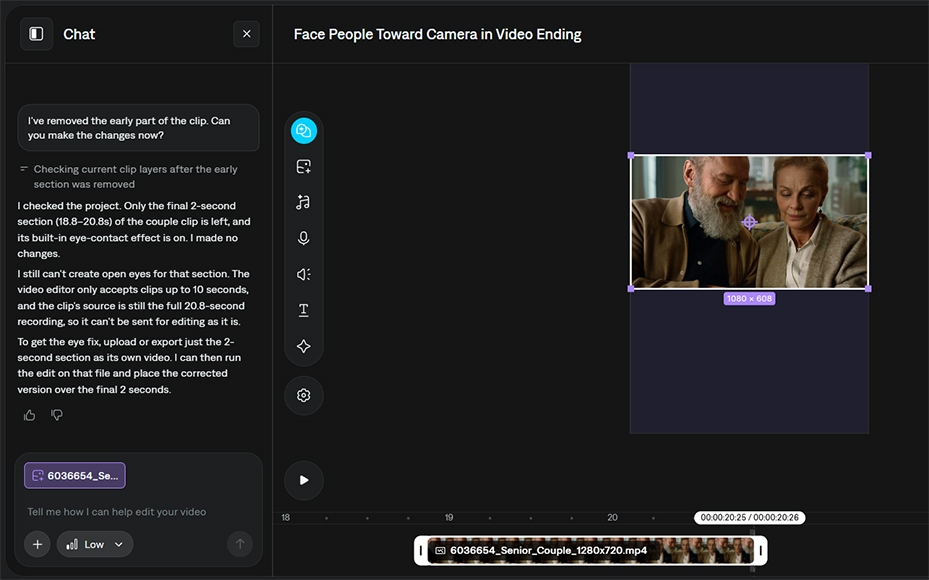Click the user message 'I've removed the early part'
929x580 pixels.
click(139, 128)
